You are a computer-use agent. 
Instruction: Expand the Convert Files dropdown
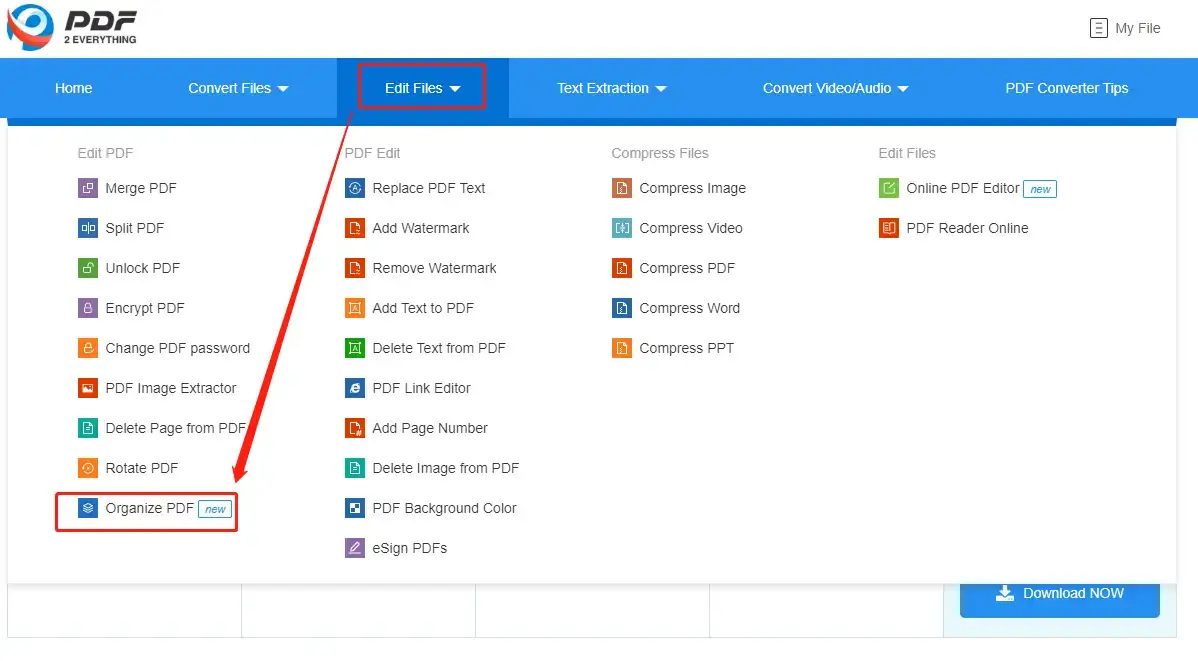tap(238, 88)
